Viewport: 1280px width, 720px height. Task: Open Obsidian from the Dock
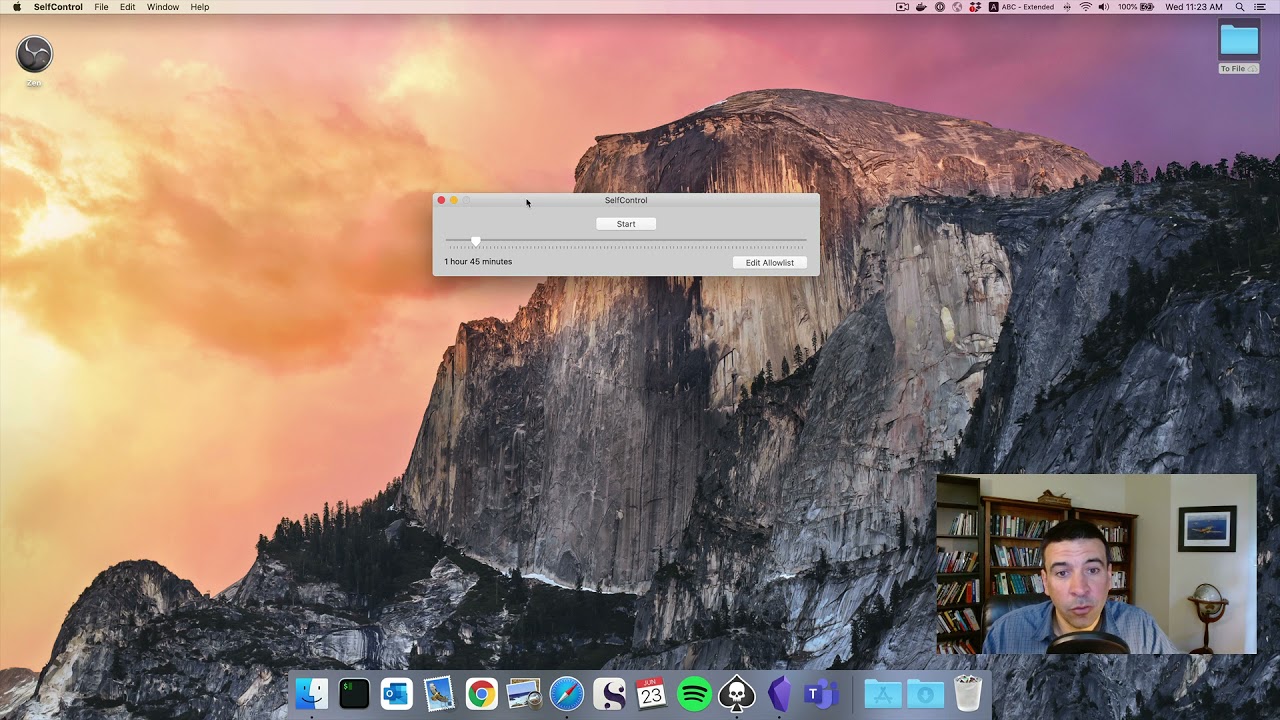pyautogui.click(x=779, y=693)
